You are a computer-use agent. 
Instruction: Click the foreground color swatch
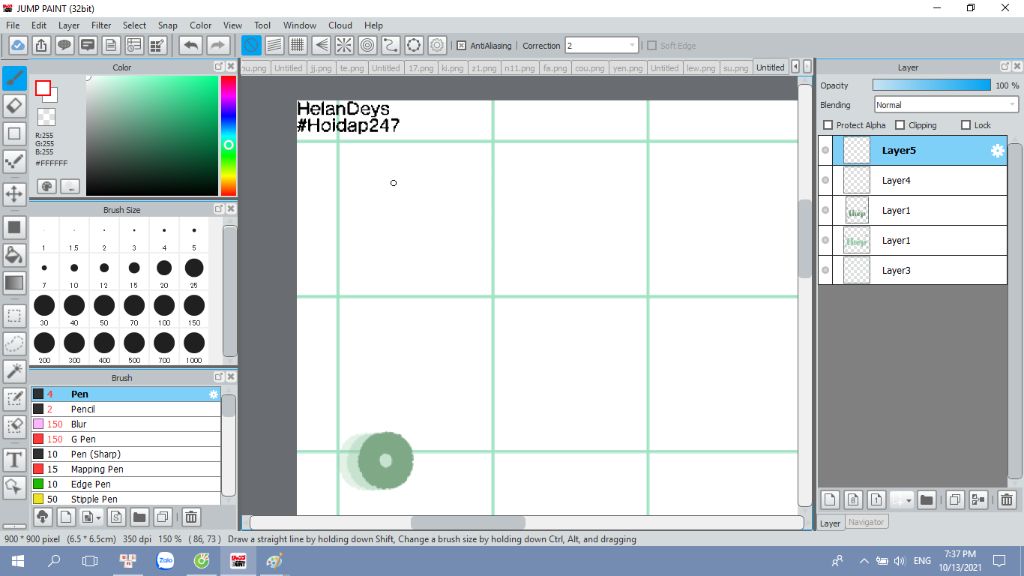tap(43, 88)
